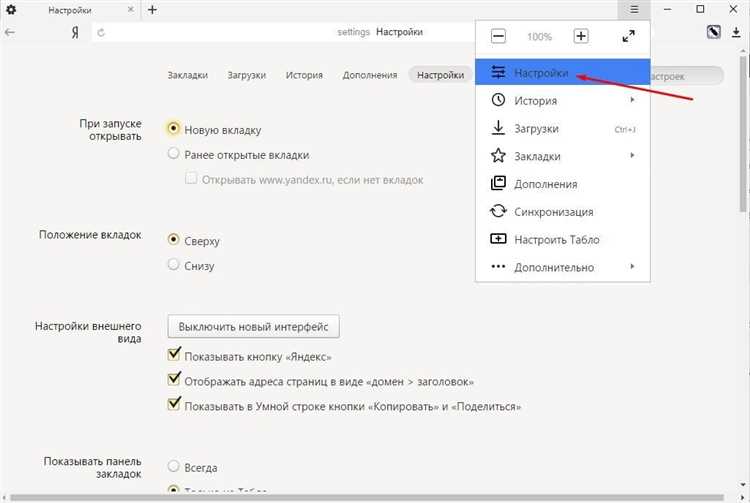Click 'Выключить новый интерфейс' button

coord(254,326)
